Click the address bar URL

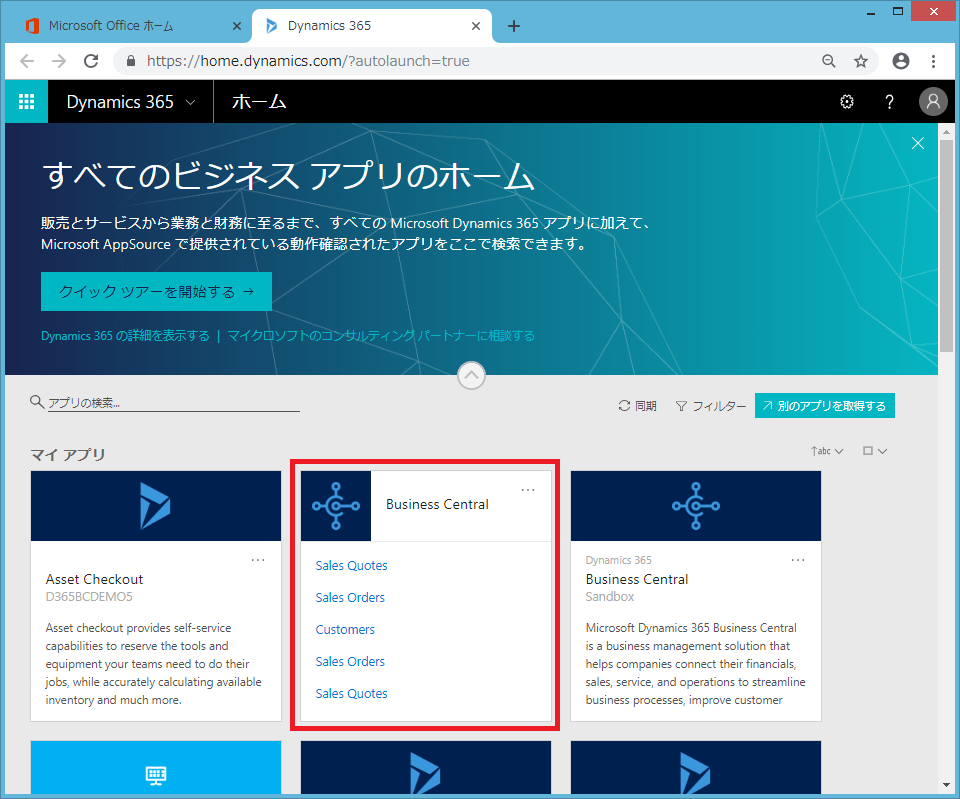308,61
